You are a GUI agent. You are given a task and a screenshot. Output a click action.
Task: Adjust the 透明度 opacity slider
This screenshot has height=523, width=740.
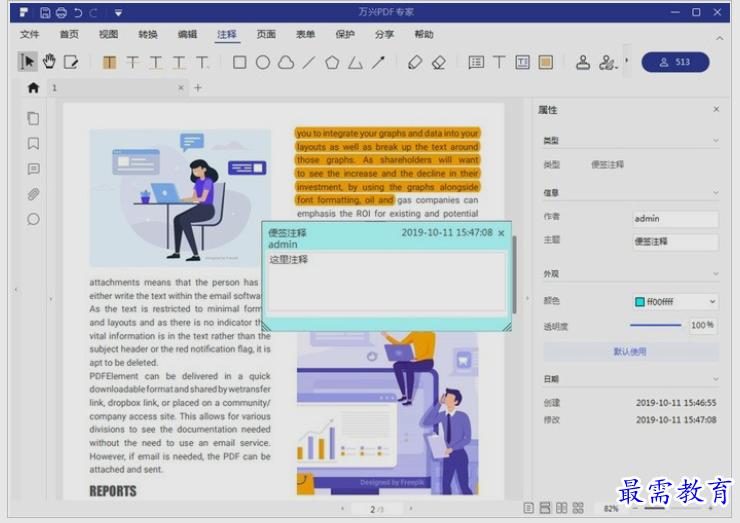coord(656,325)
